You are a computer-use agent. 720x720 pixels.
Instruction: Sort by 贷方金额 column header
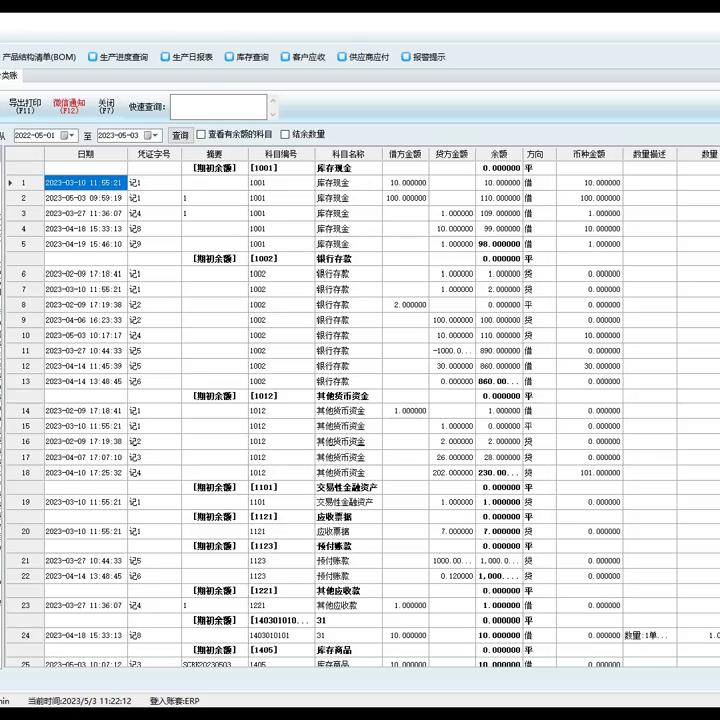tap(452, 154)
